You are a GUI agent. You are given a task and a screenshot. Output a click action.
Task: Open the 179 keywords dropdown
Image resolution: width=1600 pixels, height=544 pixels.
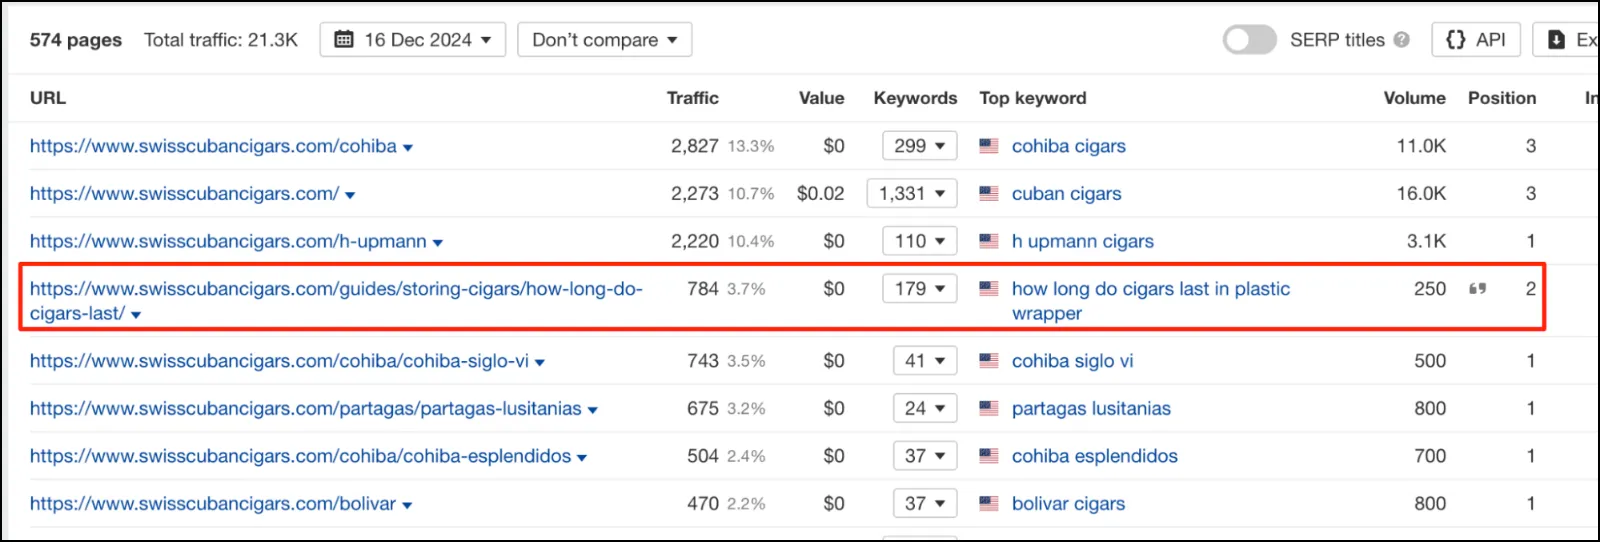[920, 289]
